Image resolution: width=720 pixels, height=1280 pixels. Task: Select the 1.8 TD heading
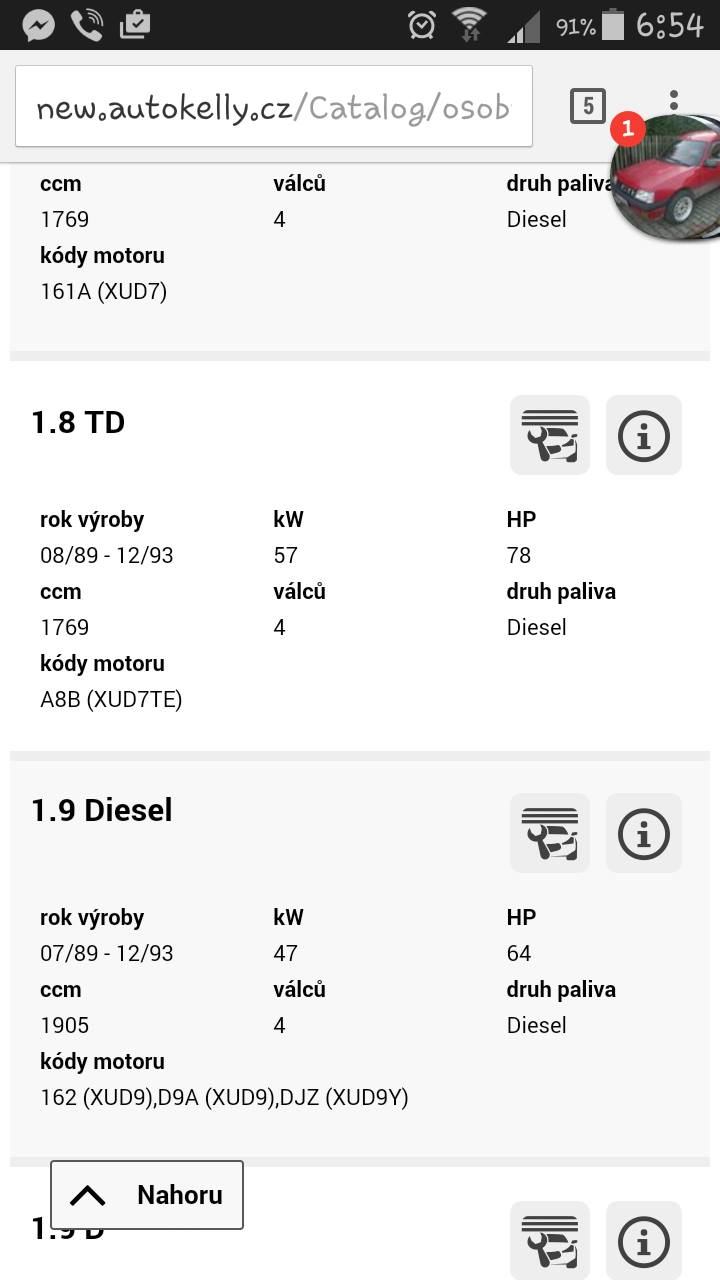pos(78,423)
